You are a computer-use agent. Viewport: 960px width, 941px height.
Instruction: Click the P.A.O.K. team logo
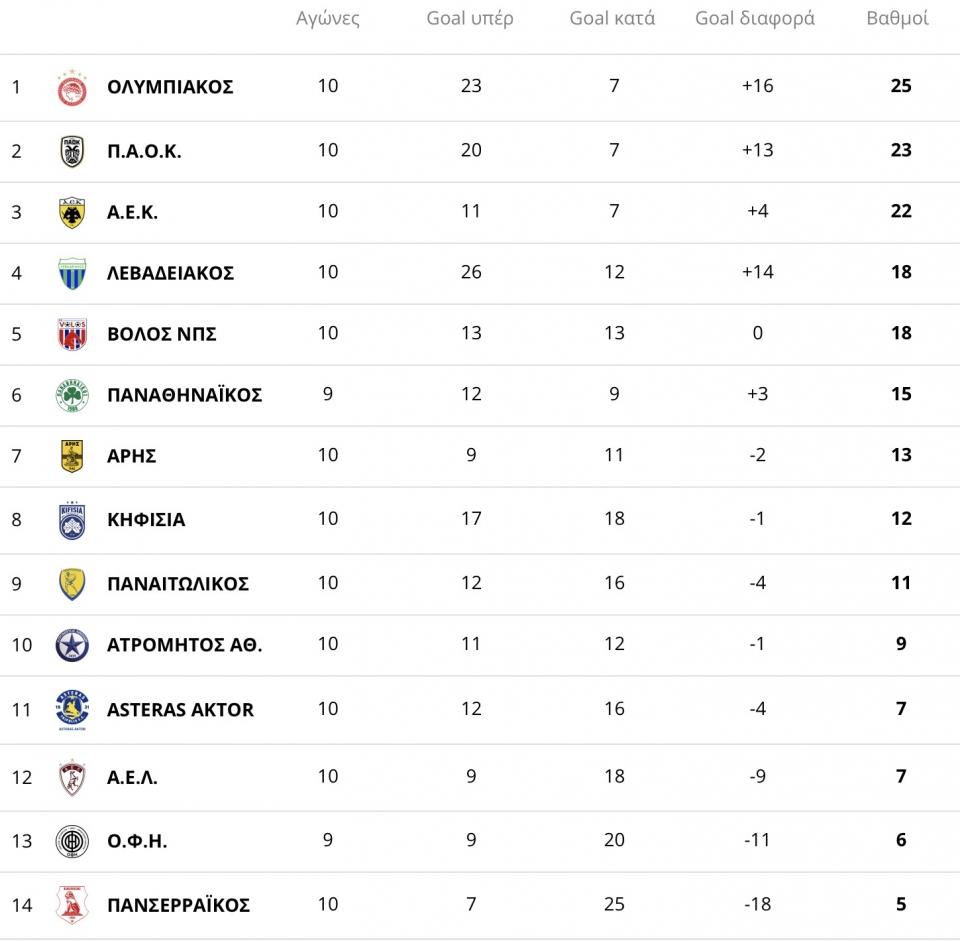(x=72, y=151)
